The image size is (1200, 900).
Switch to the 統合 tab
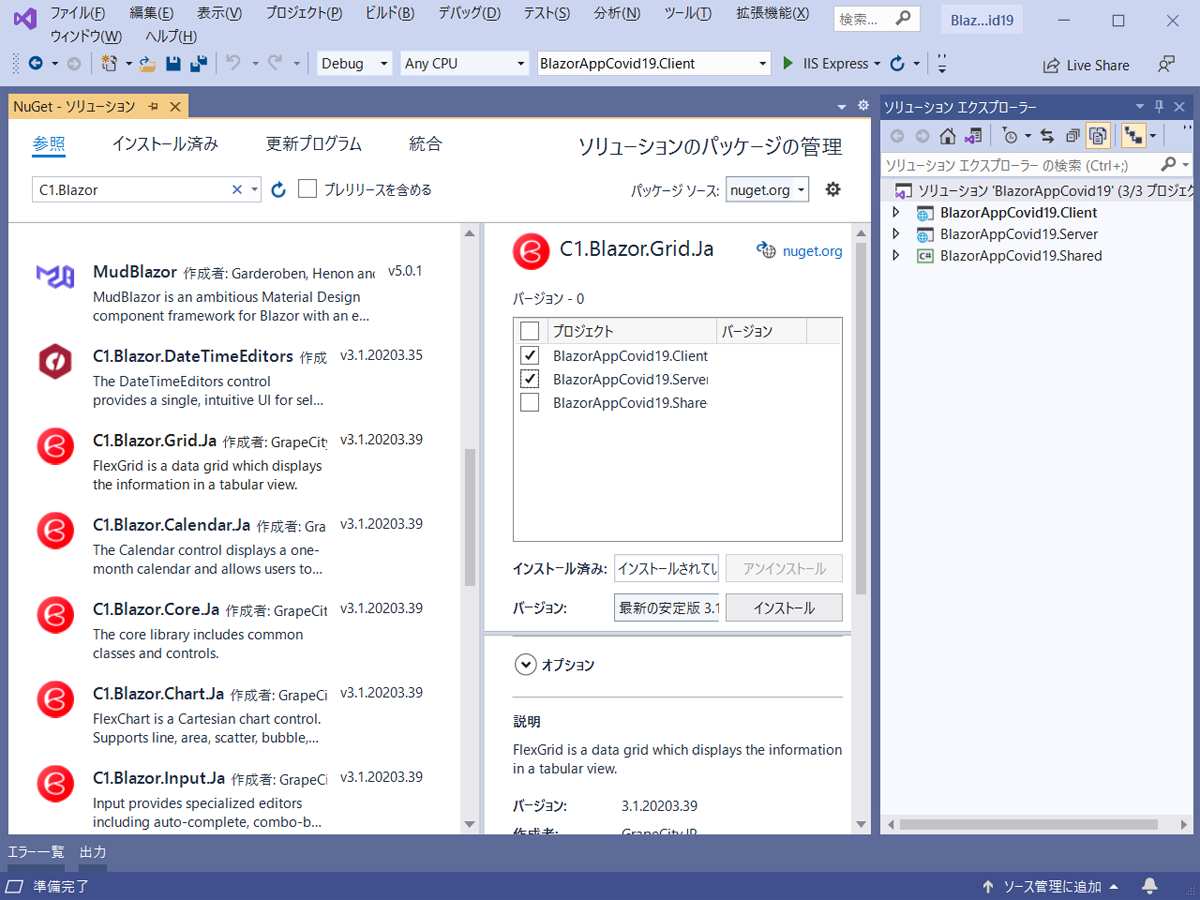(x=425, y=144)
